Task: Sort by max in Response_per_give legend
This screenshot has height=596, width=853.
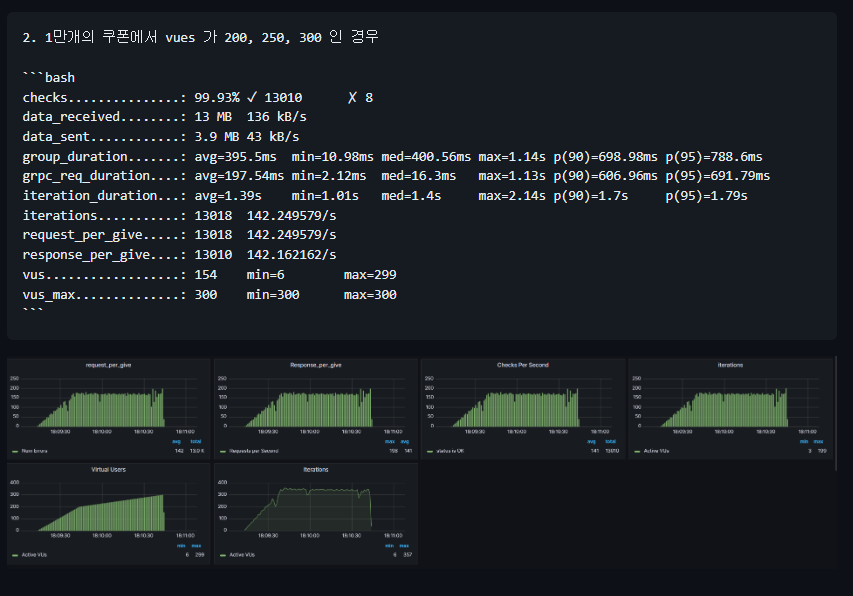Action: pyautogui.click(x=390, y=442)
